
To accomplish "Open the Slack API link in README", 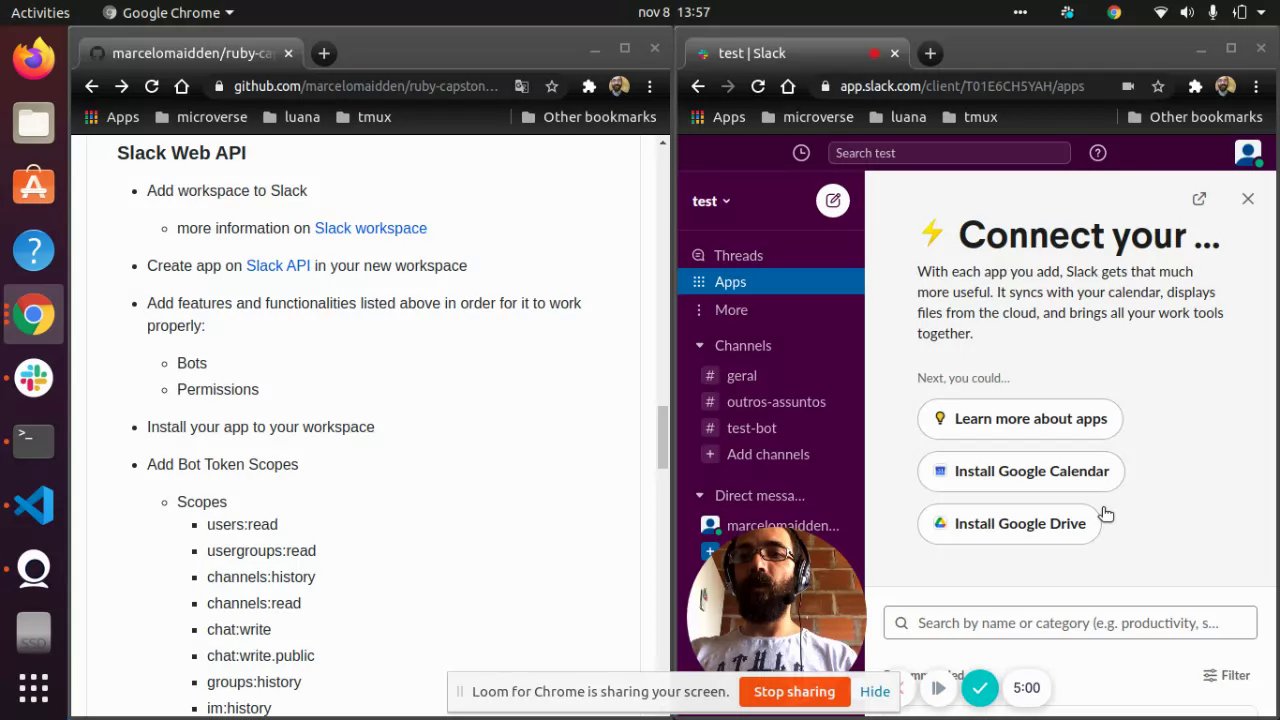I will (x=278, y=266).
